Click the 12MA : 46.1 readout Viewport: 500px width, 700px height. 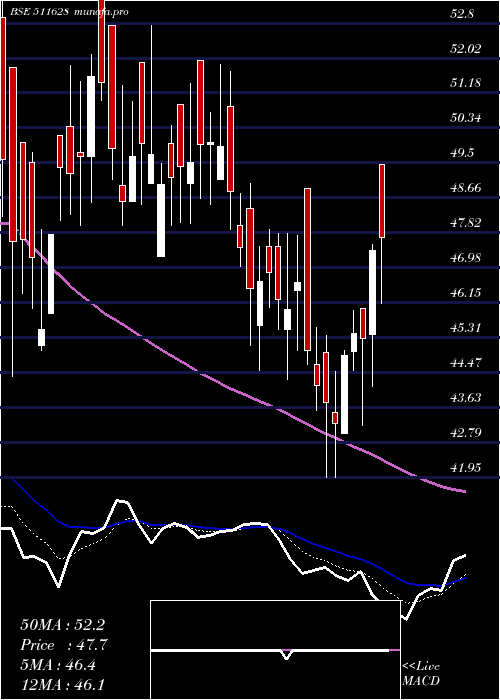pyautogui.click(x=62, y=684)
